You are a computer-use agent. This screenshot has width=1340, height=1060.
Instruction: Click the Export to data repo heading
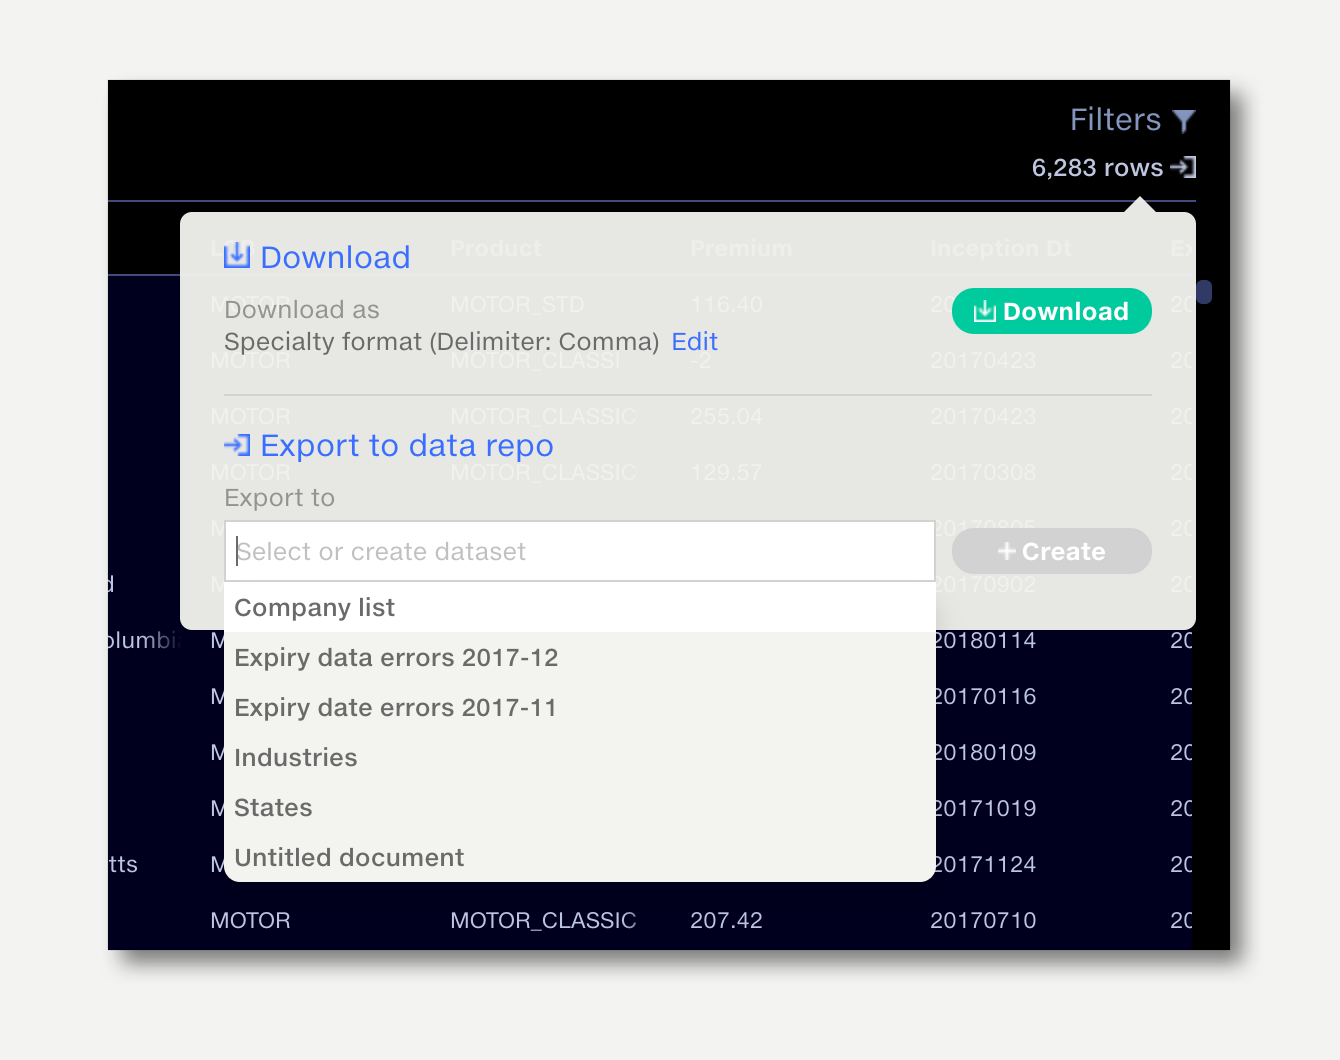(407, 445)
